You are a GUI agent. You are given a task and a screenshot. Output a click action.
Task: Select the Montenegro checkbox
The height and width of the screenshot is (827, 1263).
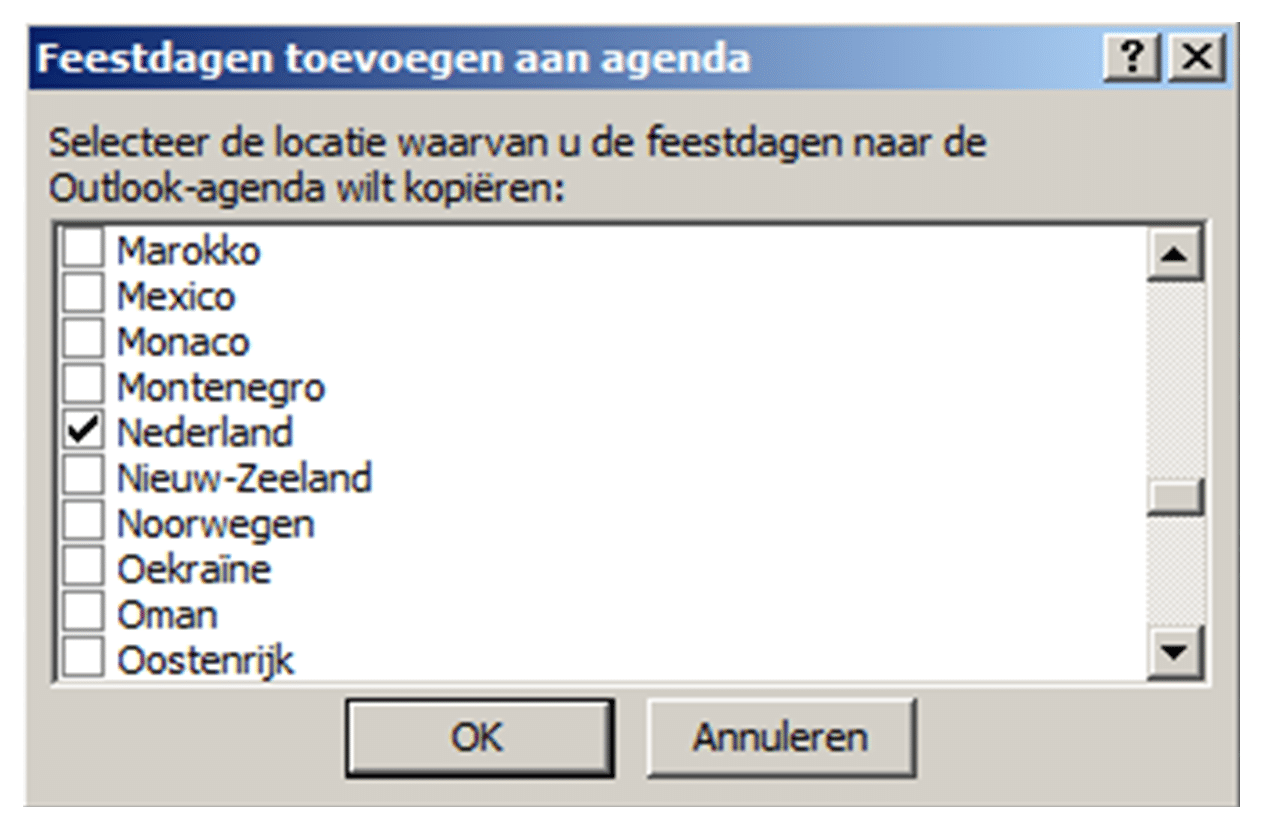(x=84, y=386)
